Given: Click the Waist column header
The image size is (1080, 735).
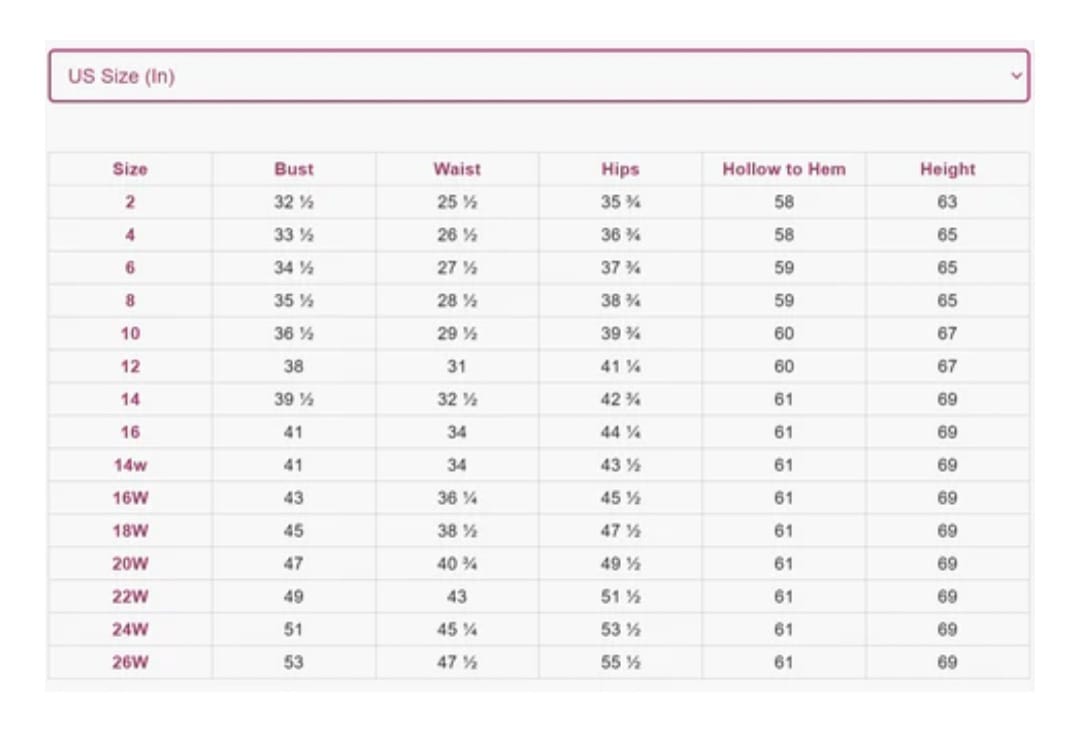Looking at the screenshot, I should coord(457,169).
